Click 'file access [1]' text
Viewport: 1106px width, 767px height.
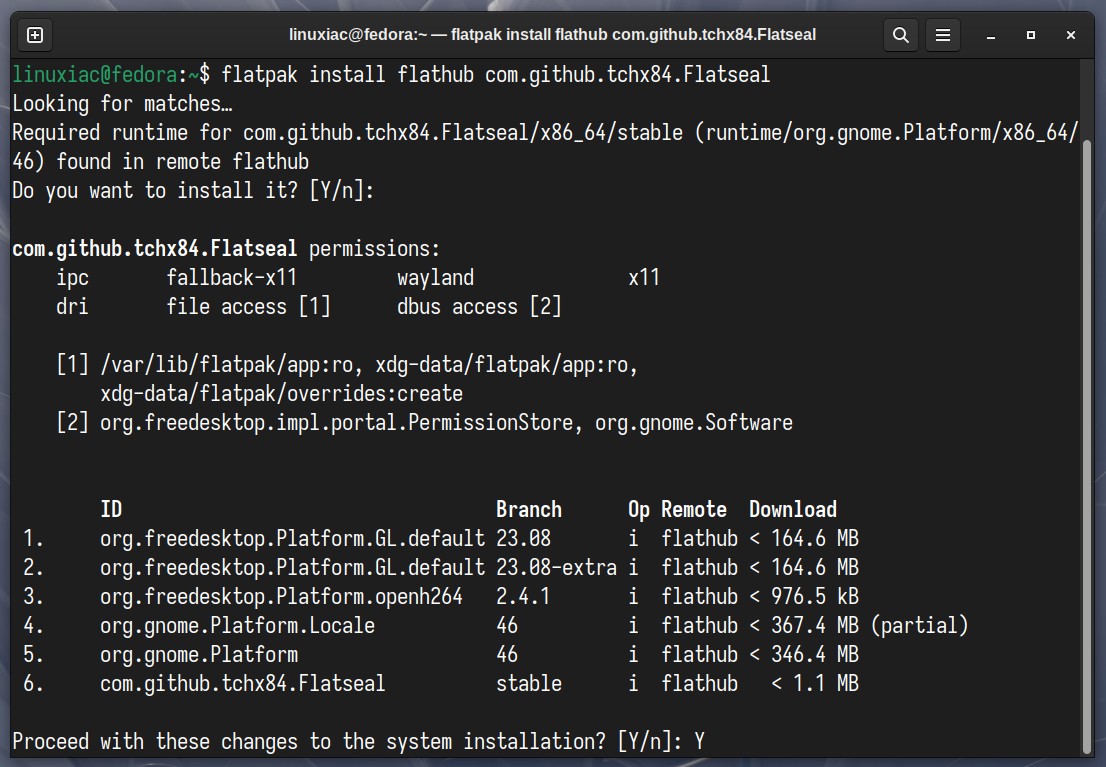tap(248, 306)
